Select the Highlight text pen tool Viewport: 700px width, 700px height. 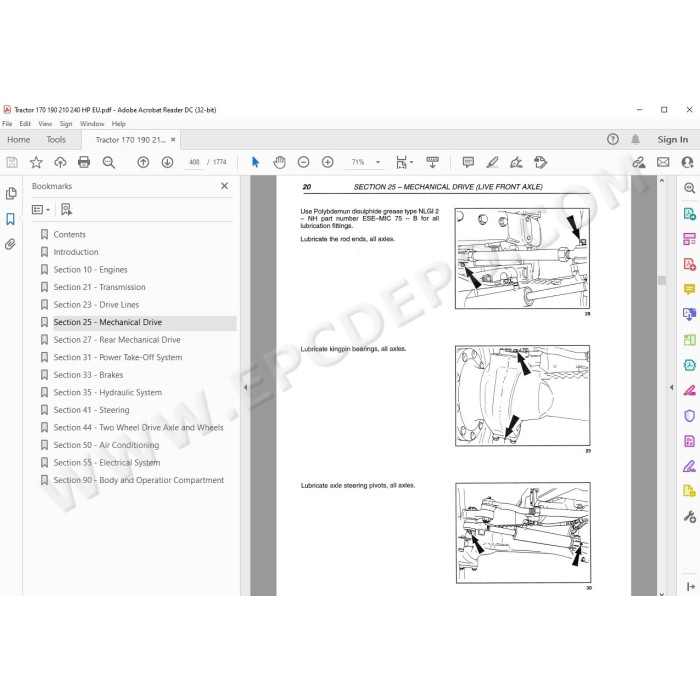(492, 162)
